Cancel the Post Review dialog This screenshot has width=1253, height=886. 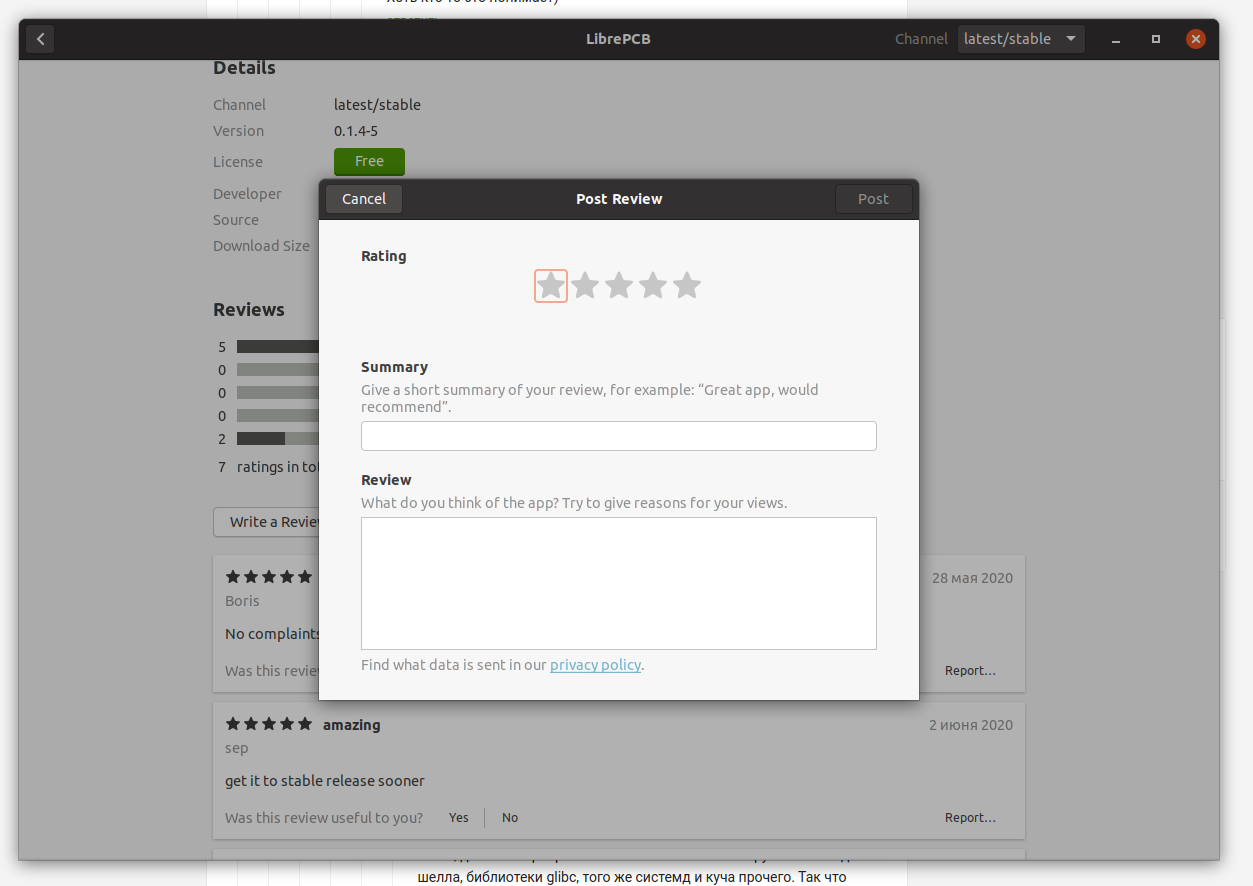(x=364, y=199)
